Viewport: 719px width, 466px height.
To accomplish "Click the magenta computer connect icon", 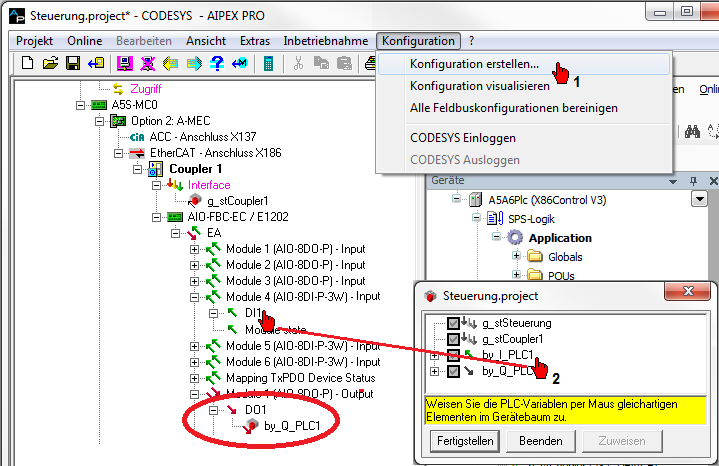I will pyautogui.click(x=124, y=63).
